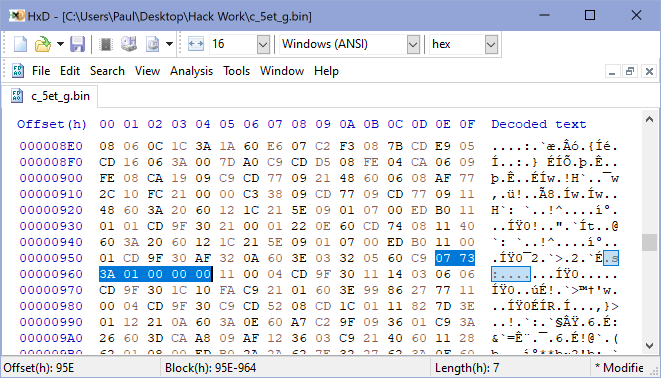This screenshot has width=661, height=378.
Task: Click status bar Block(h): 95E-964
Action: [210, 368]
